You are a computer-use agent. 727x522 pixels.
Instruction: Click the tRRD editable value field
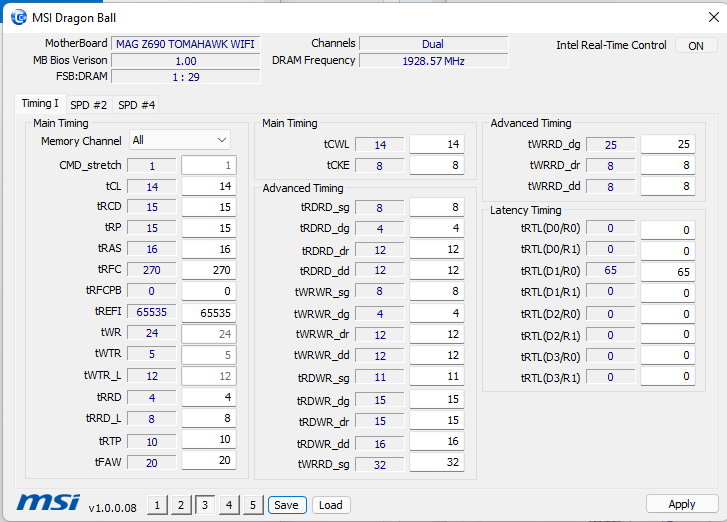coord(209,397)
